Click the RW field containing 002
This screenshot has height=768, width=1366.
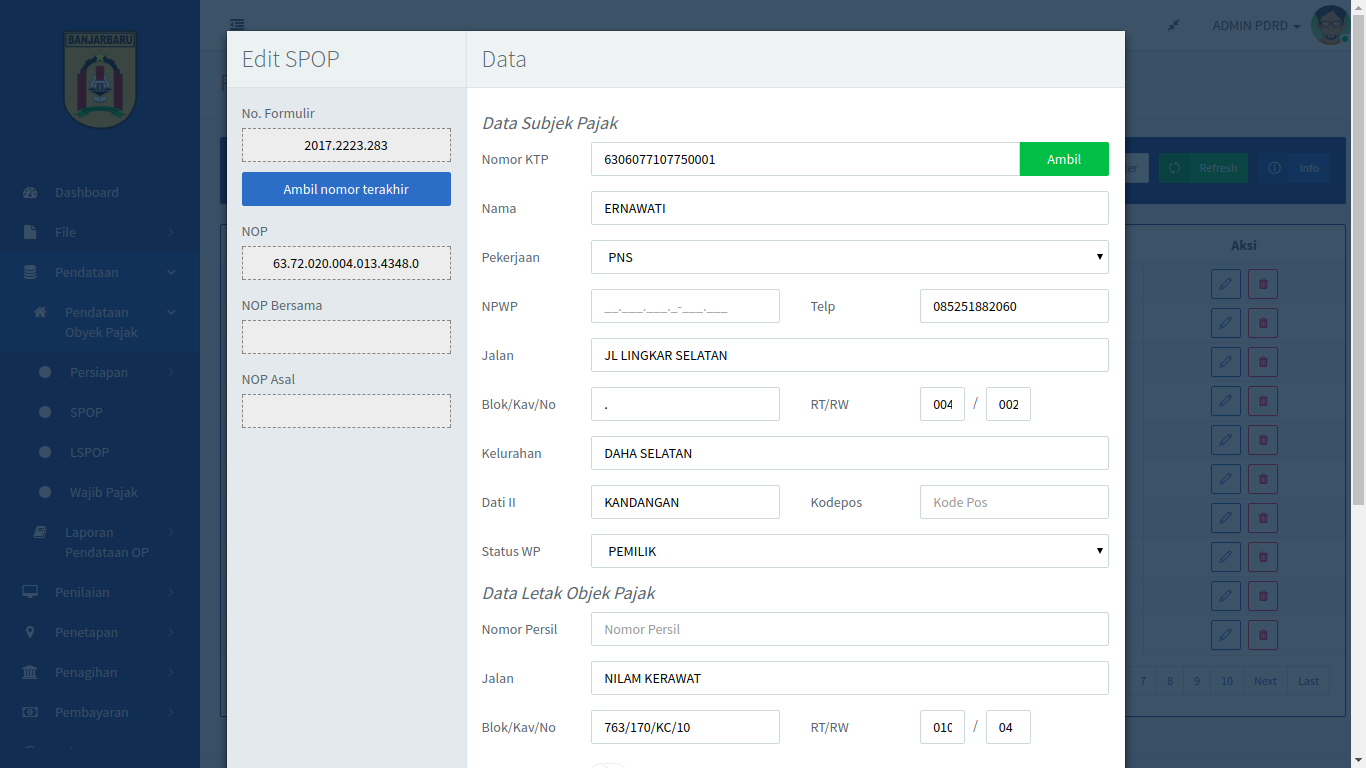(x=1008, y=404)
